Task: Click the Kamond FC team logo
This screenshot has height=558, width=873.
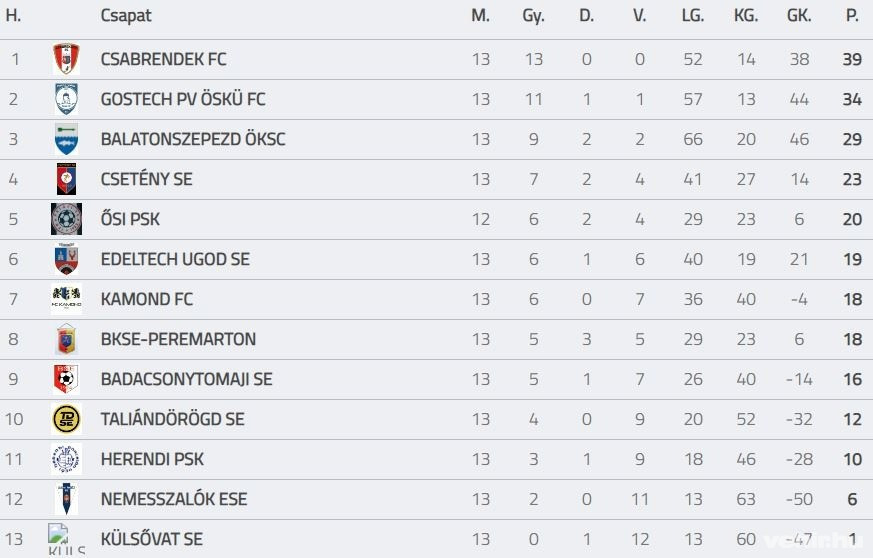Action: pos(66,299)
